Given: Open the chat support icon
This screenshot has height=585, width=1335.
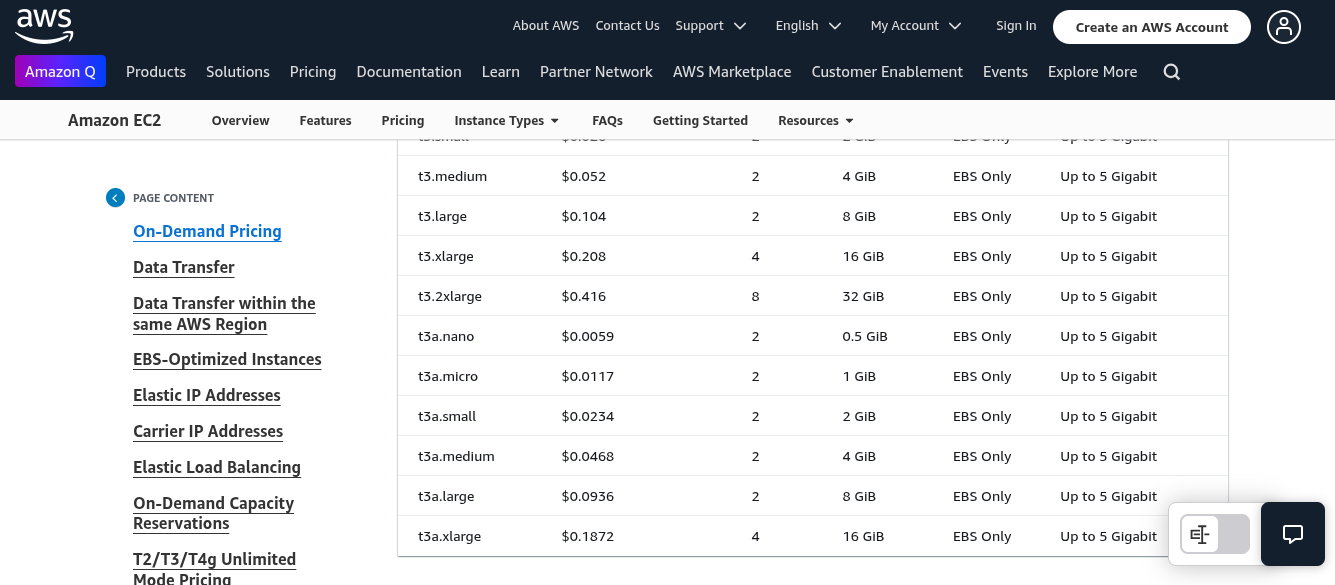Looking at the screenshot, I should [x=1292, y=534].
